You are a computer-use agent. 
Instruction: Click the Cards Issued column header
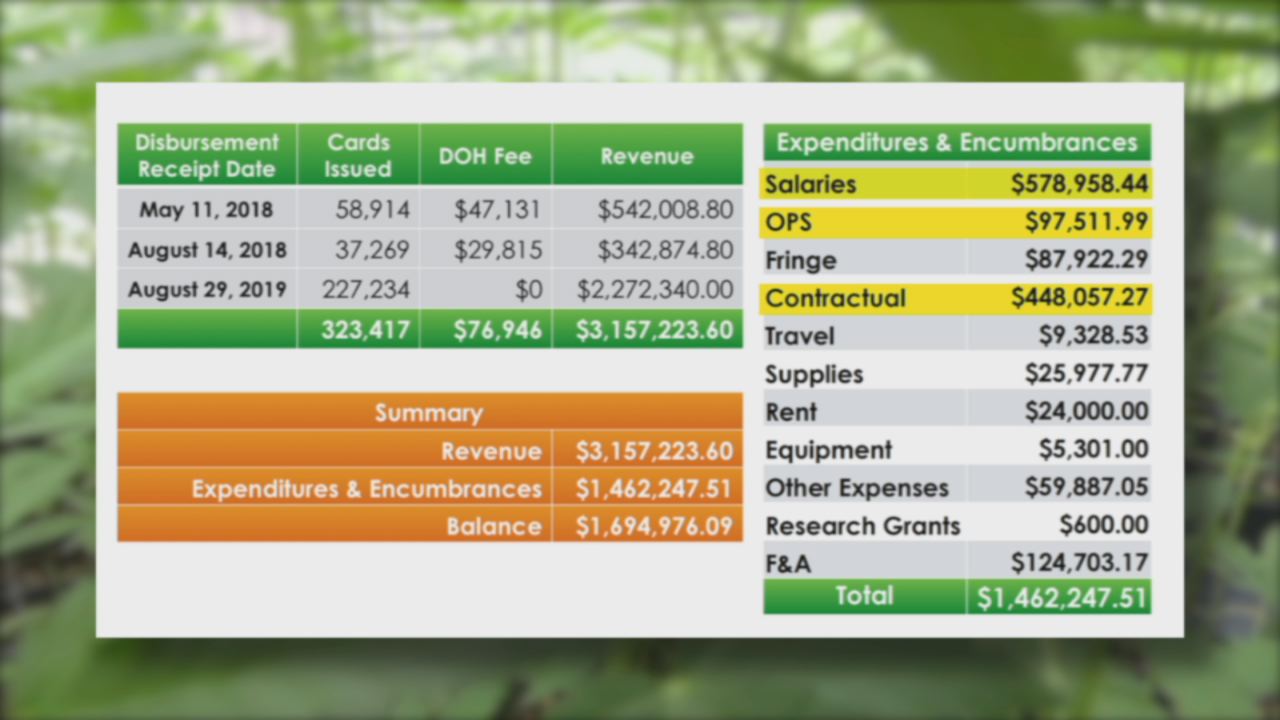[358, 155]
